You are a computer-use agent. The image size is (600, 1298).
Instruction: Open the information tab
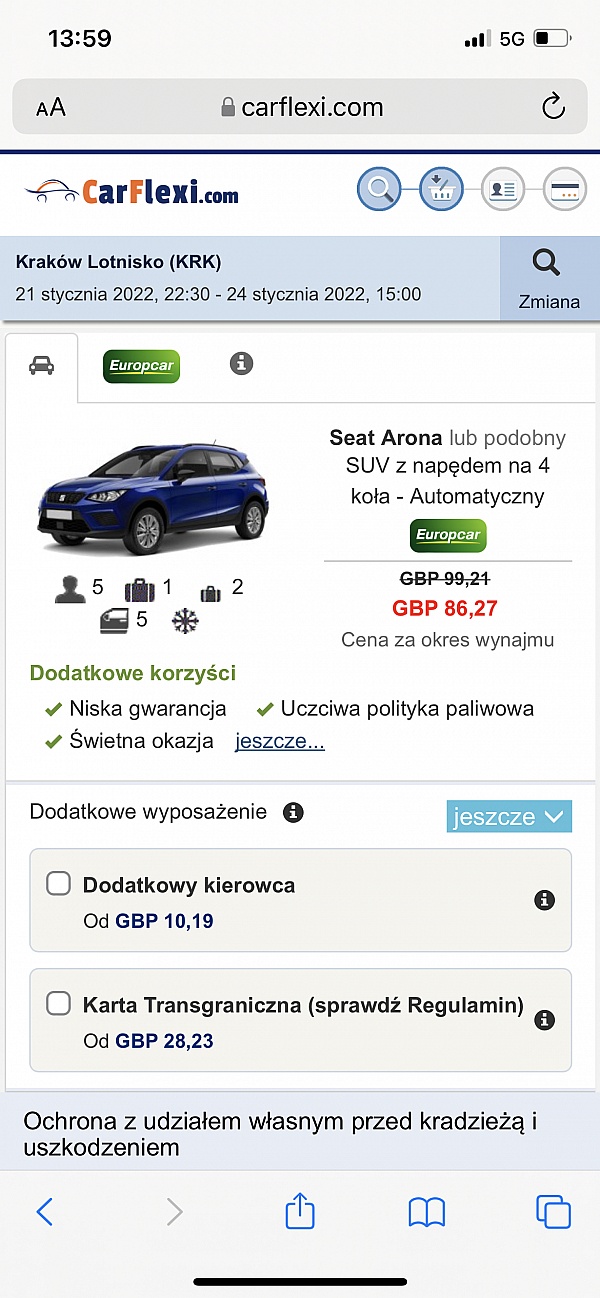pos(241,363)
